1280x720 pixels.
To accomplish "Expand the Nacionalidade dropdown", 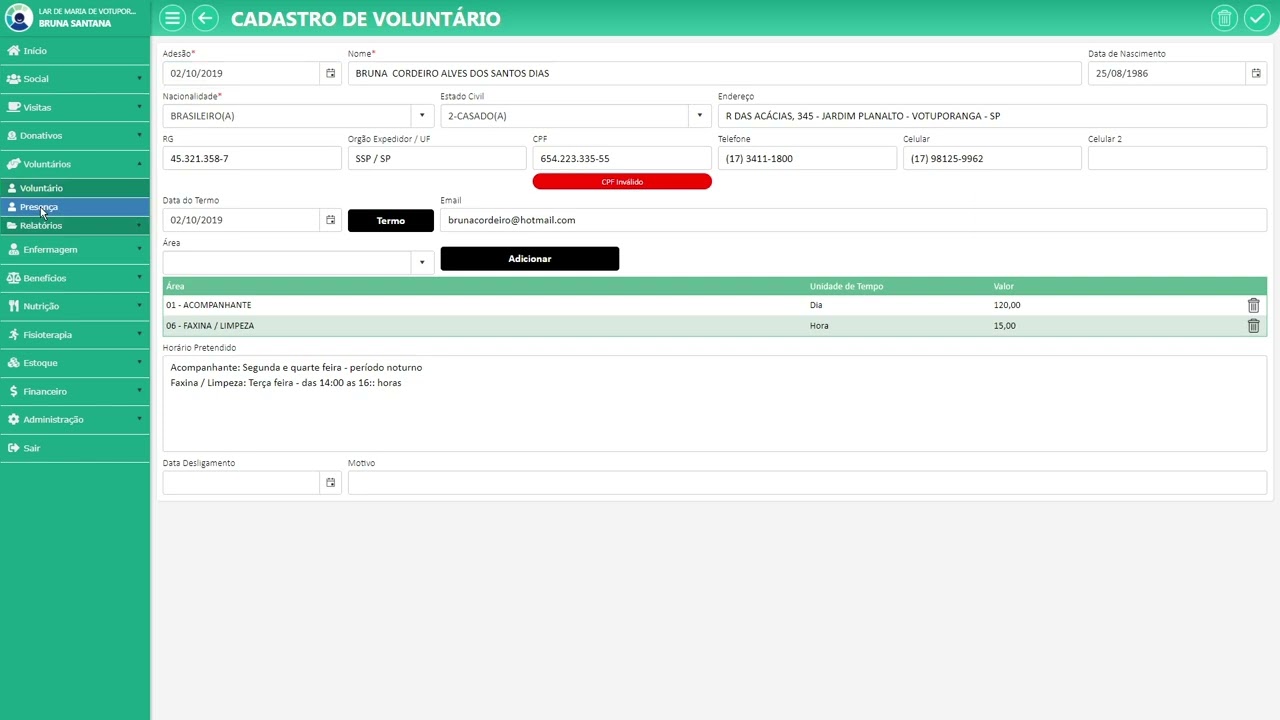I will (x=422, y=116).
